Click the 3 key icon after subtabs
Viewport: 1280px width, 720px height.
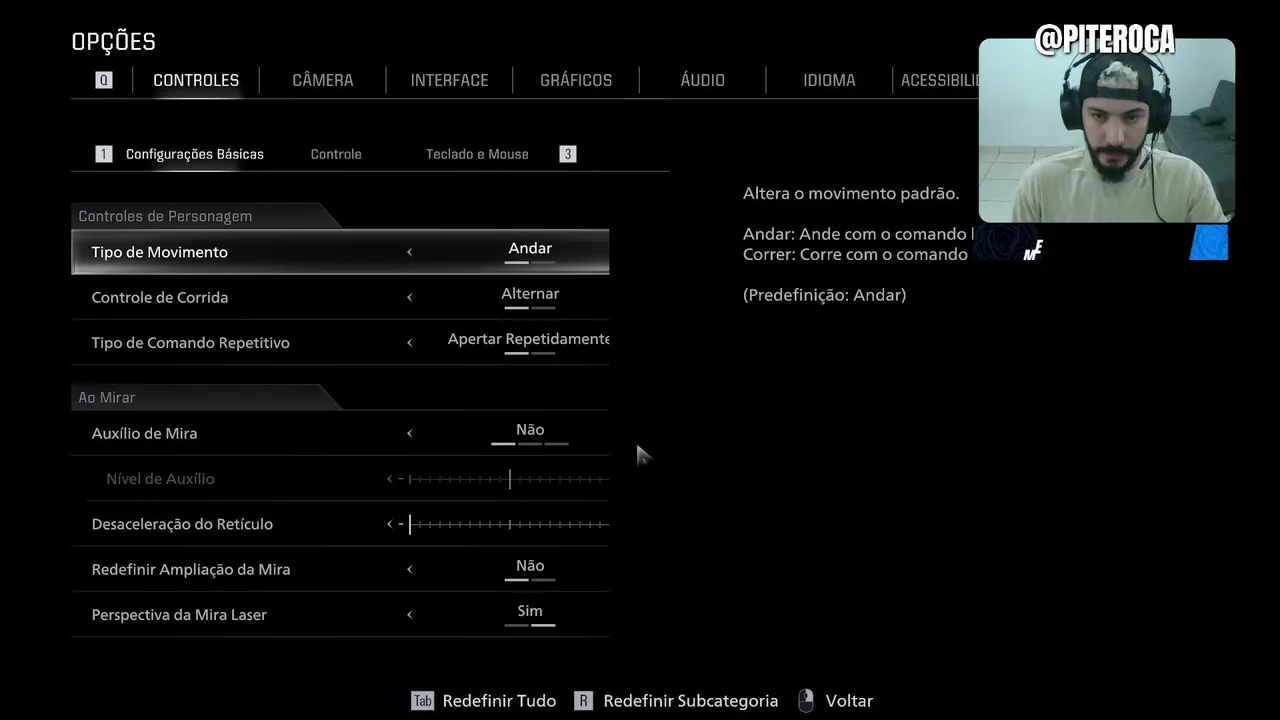pyautogui.click(x=568, y=154)
